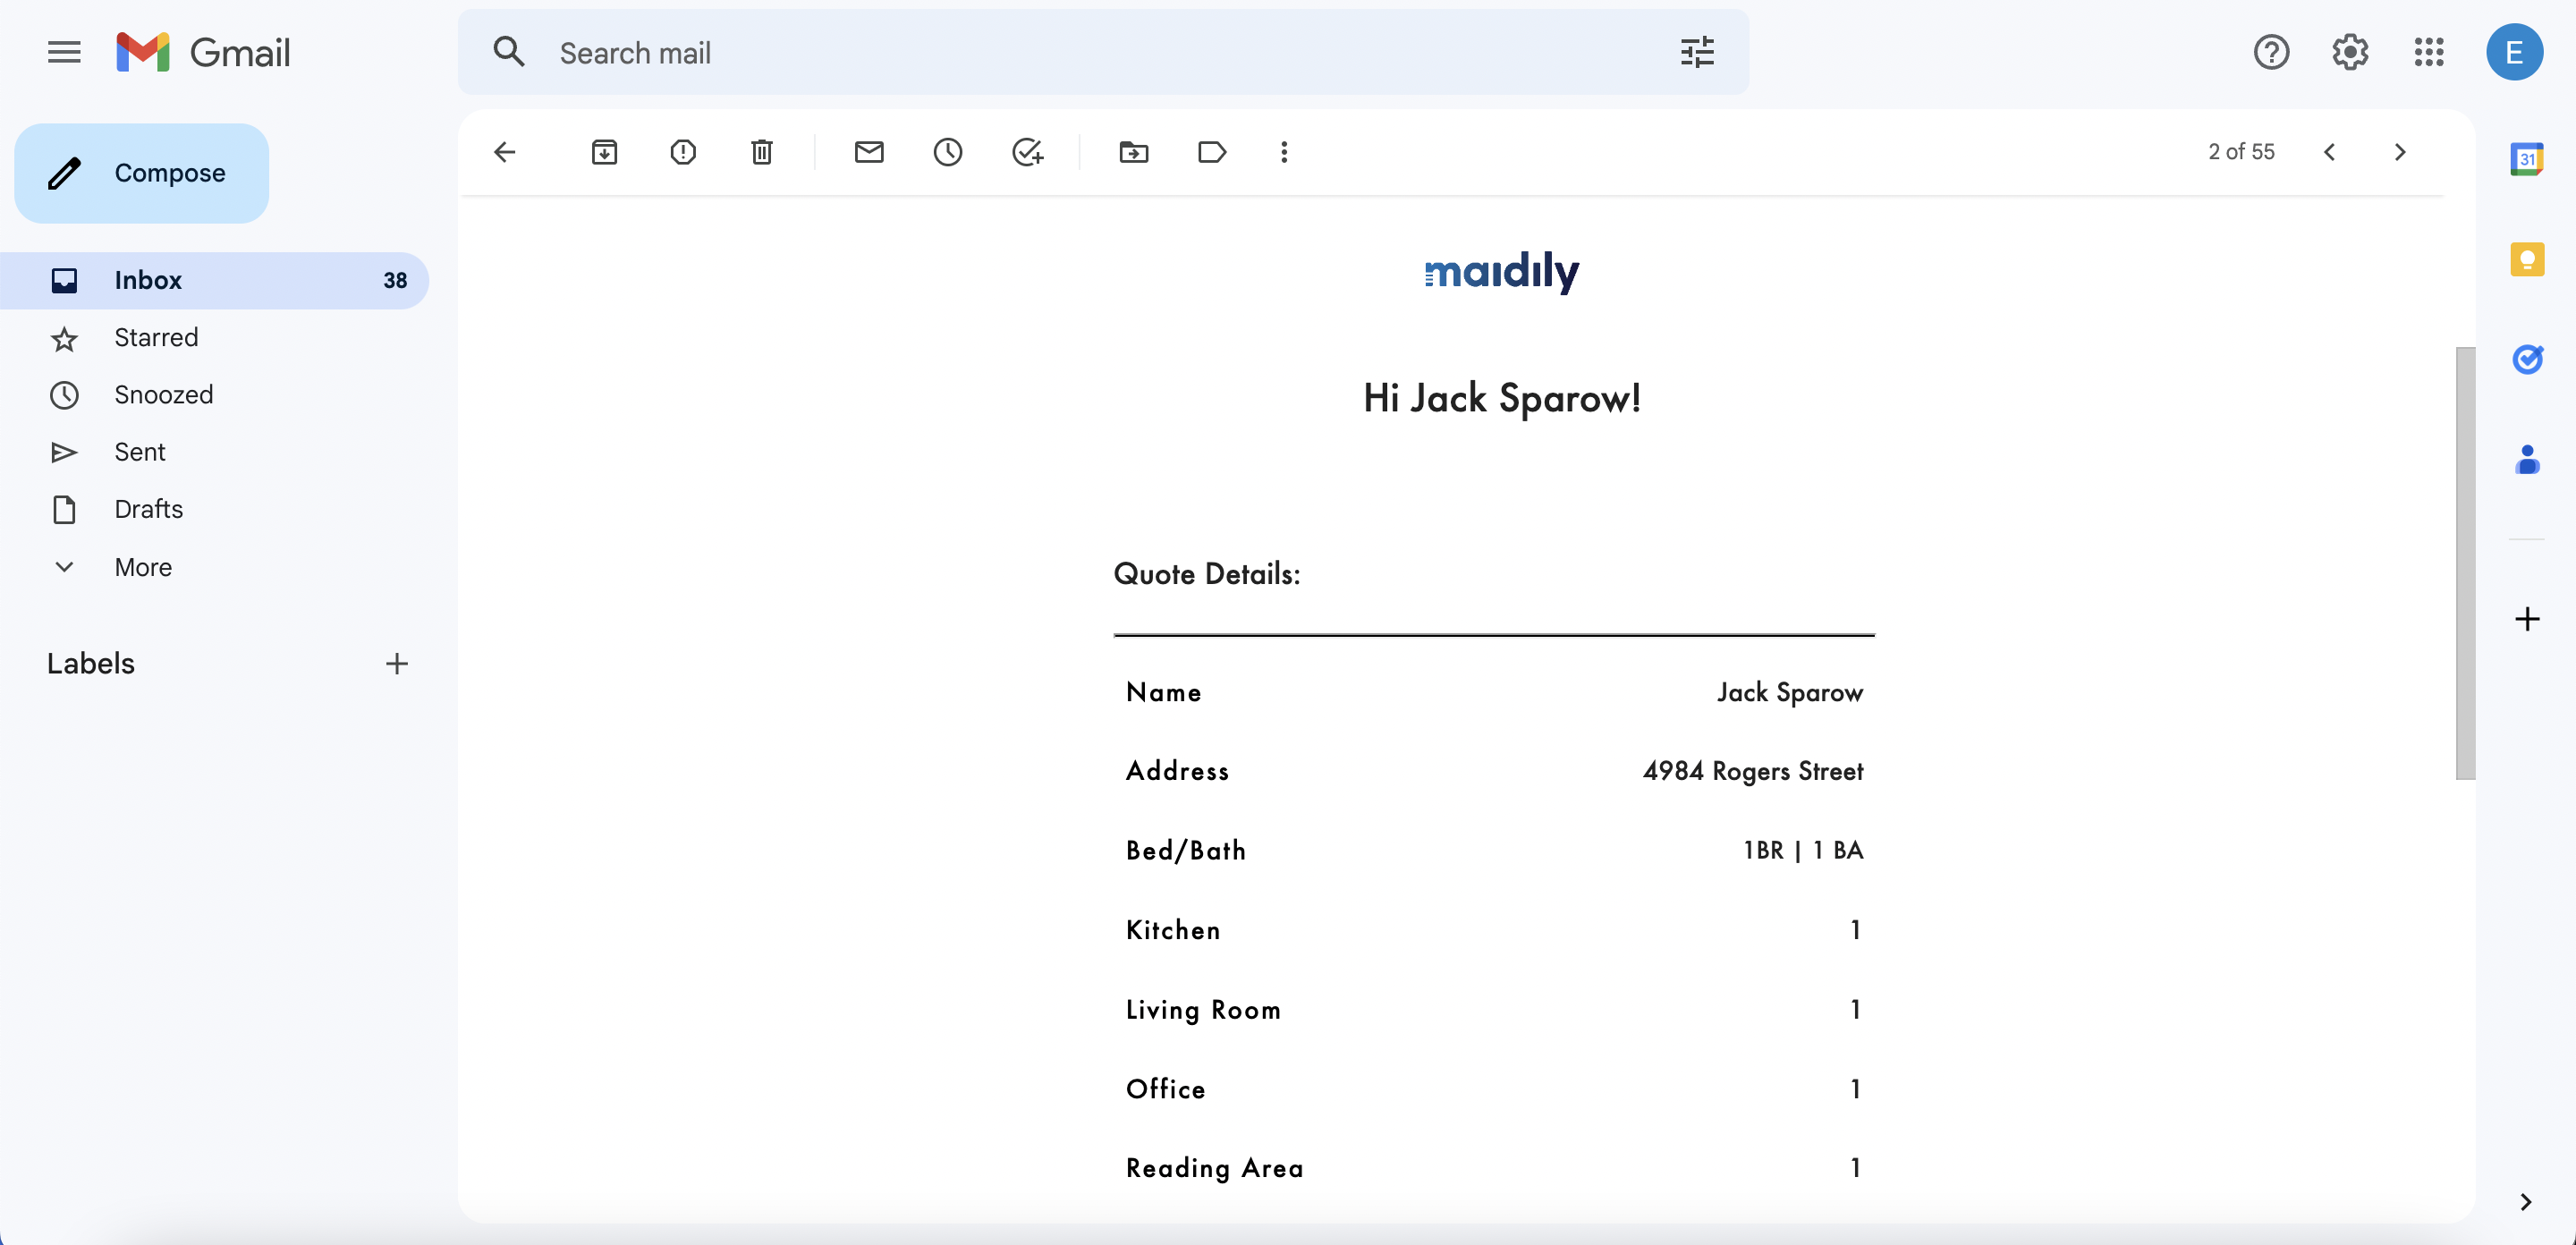Report this email as spam
Screen dimensions: 2576x1245
coord(683,152)
